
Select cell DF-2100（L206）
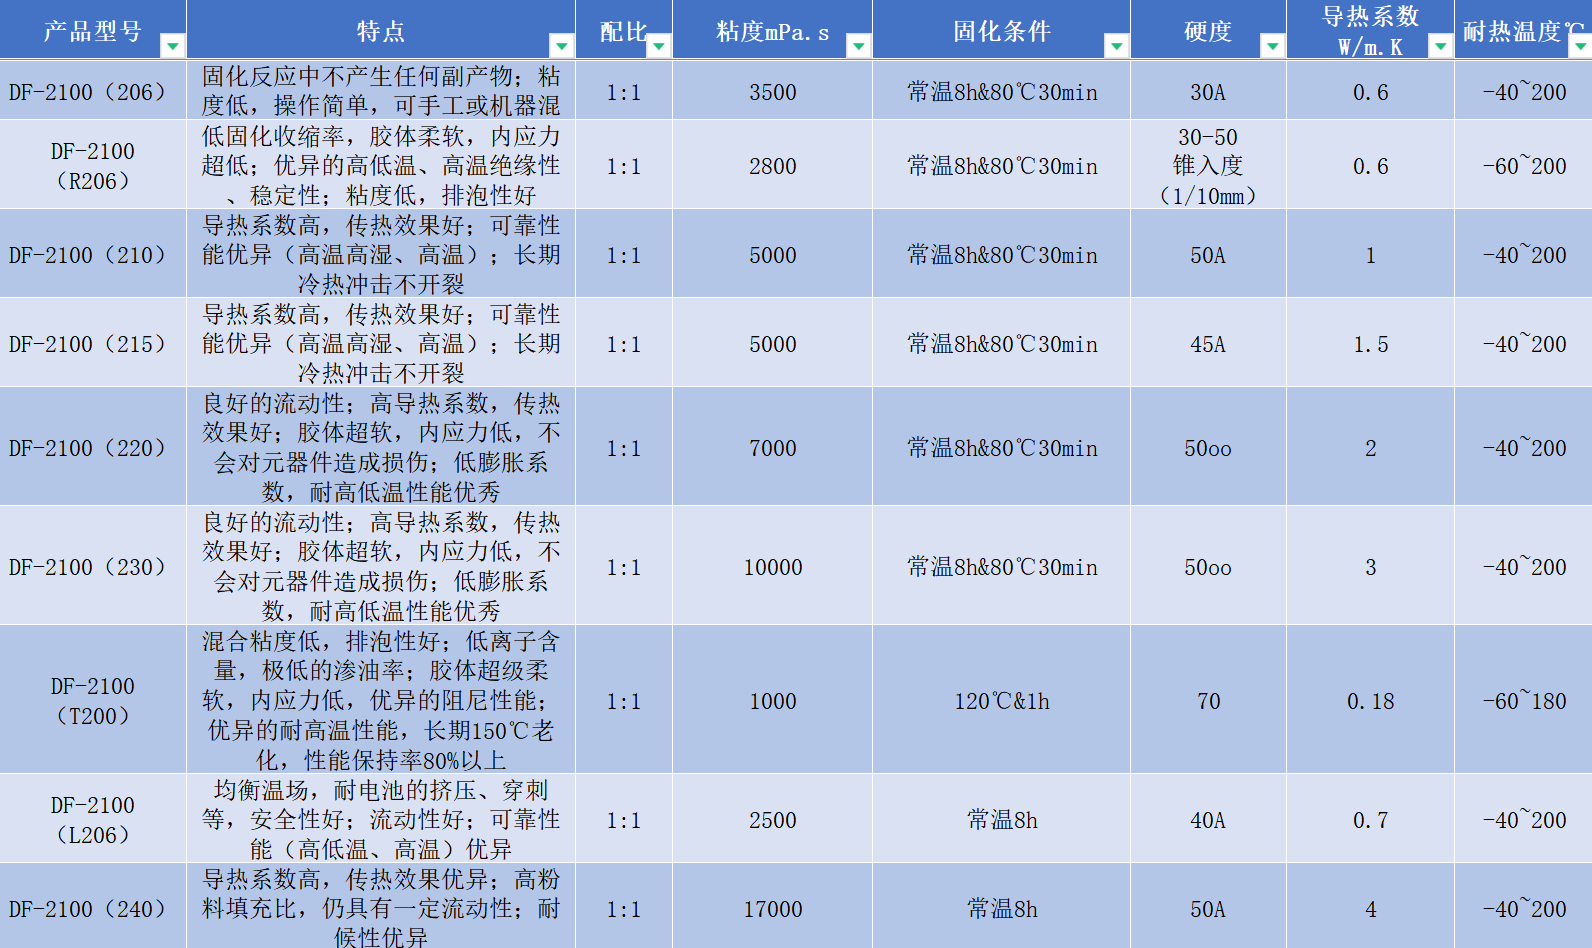click(93, 819)
